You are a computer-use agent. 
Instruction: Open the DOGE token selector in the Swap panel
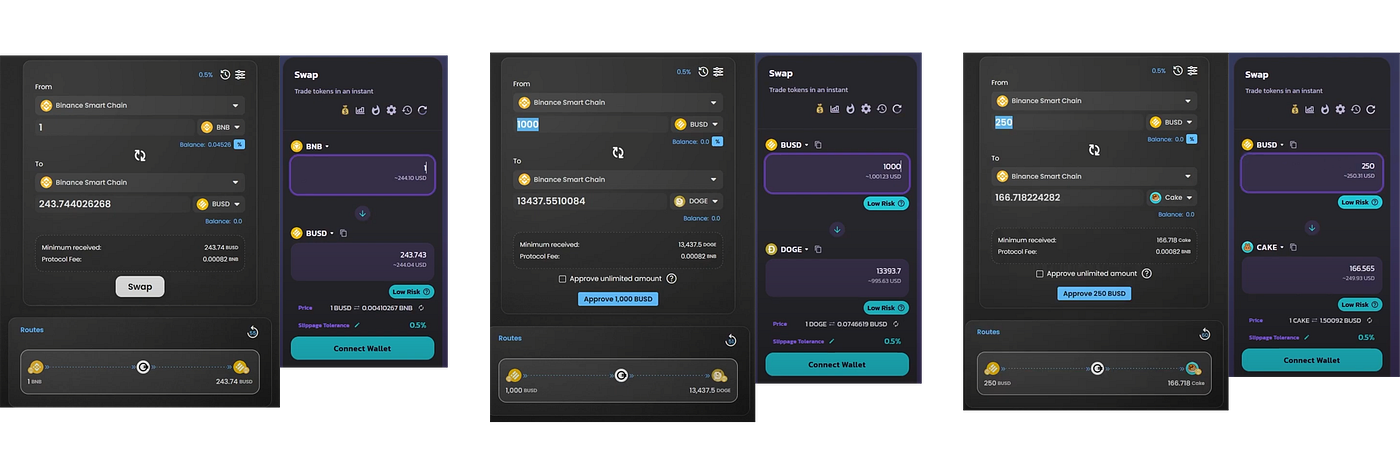click(787, 249)
